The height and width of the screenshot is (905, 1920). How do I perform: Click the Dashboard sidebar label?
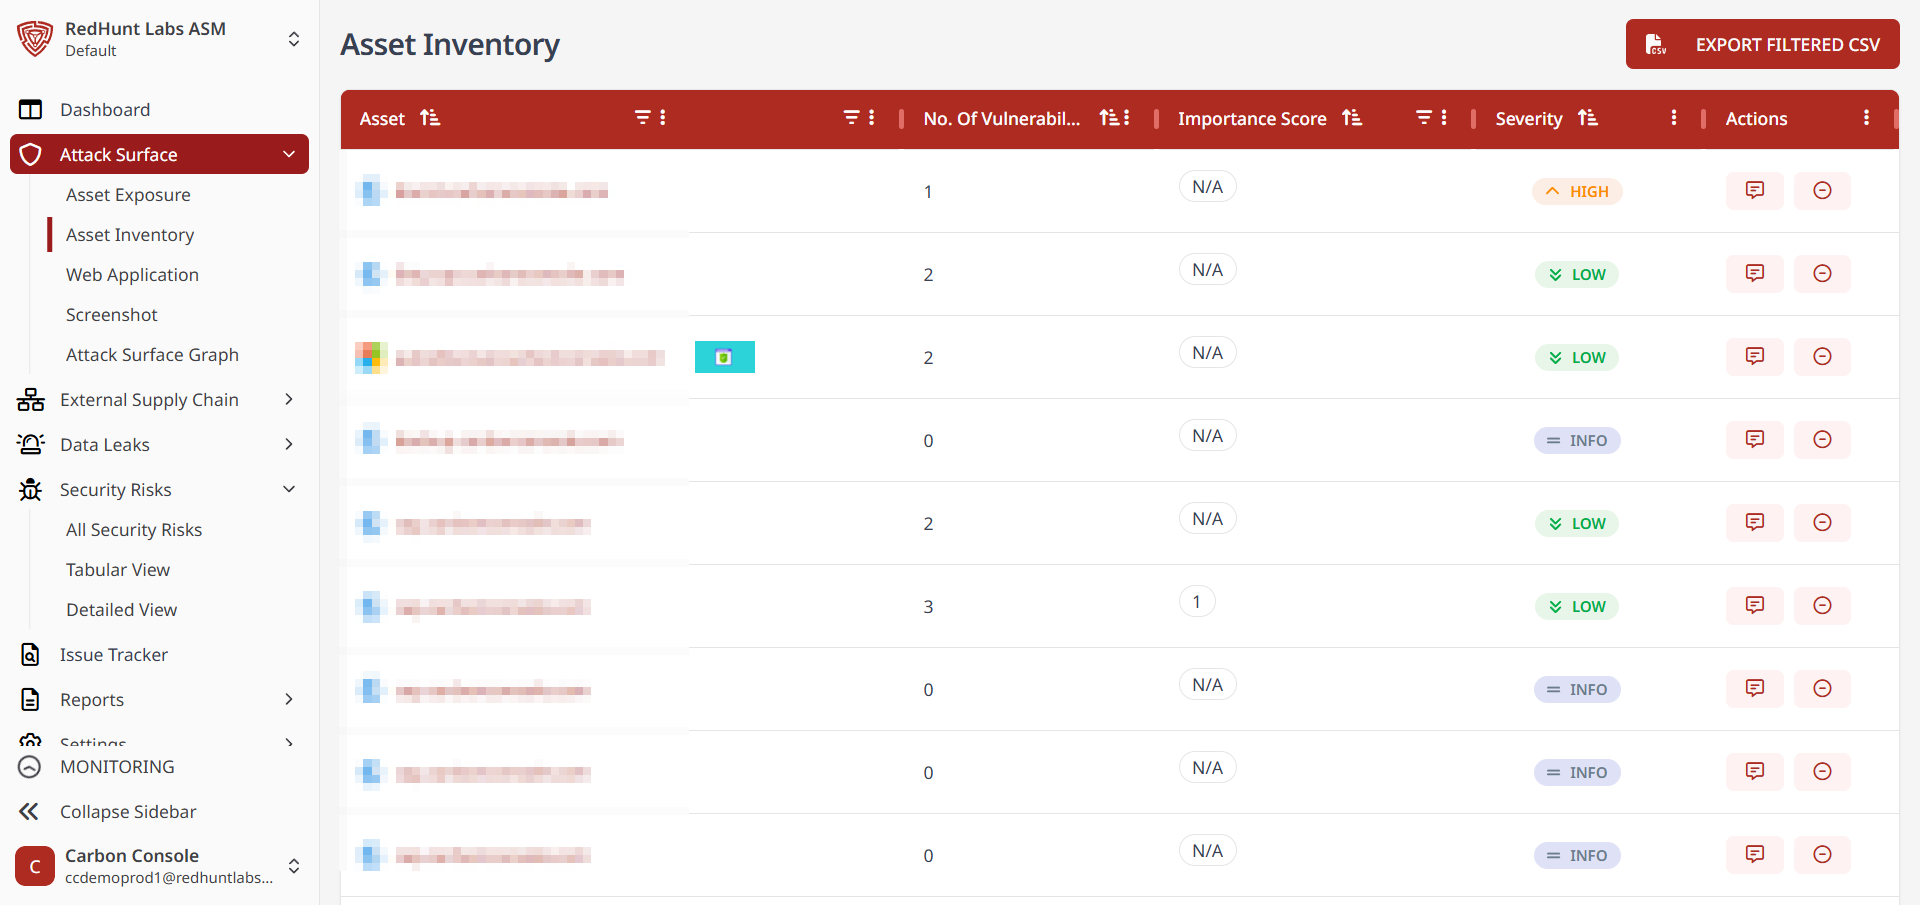(x=105, y=110)
